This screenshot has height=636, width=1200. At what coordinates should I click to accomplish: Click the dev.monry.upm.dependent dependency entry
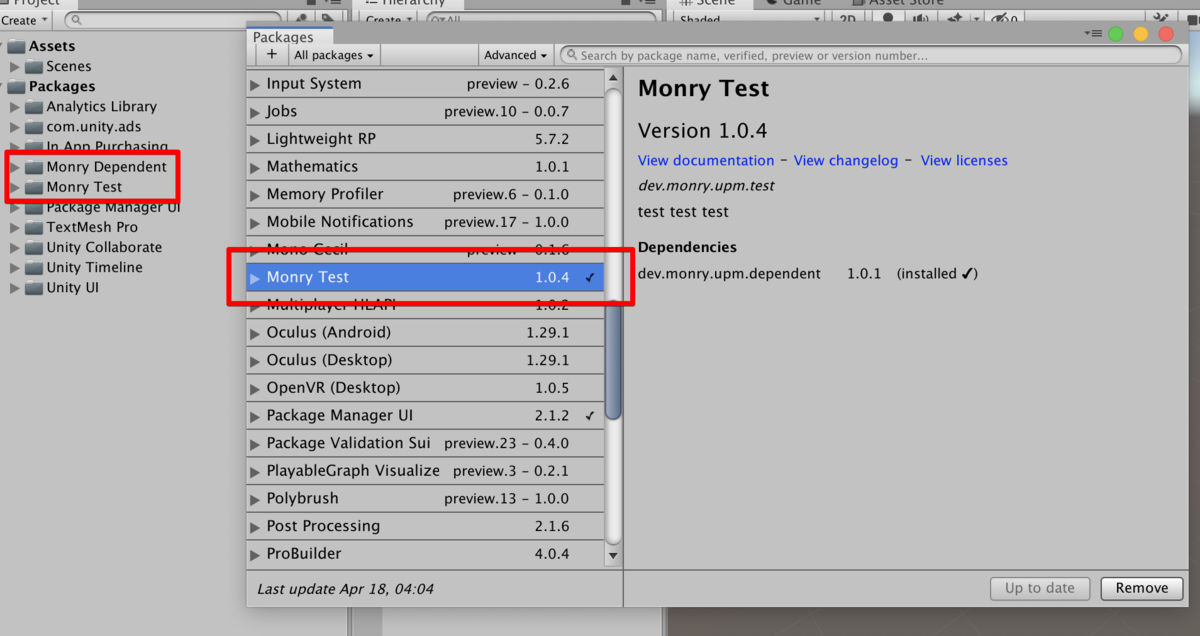click(729, 273)
